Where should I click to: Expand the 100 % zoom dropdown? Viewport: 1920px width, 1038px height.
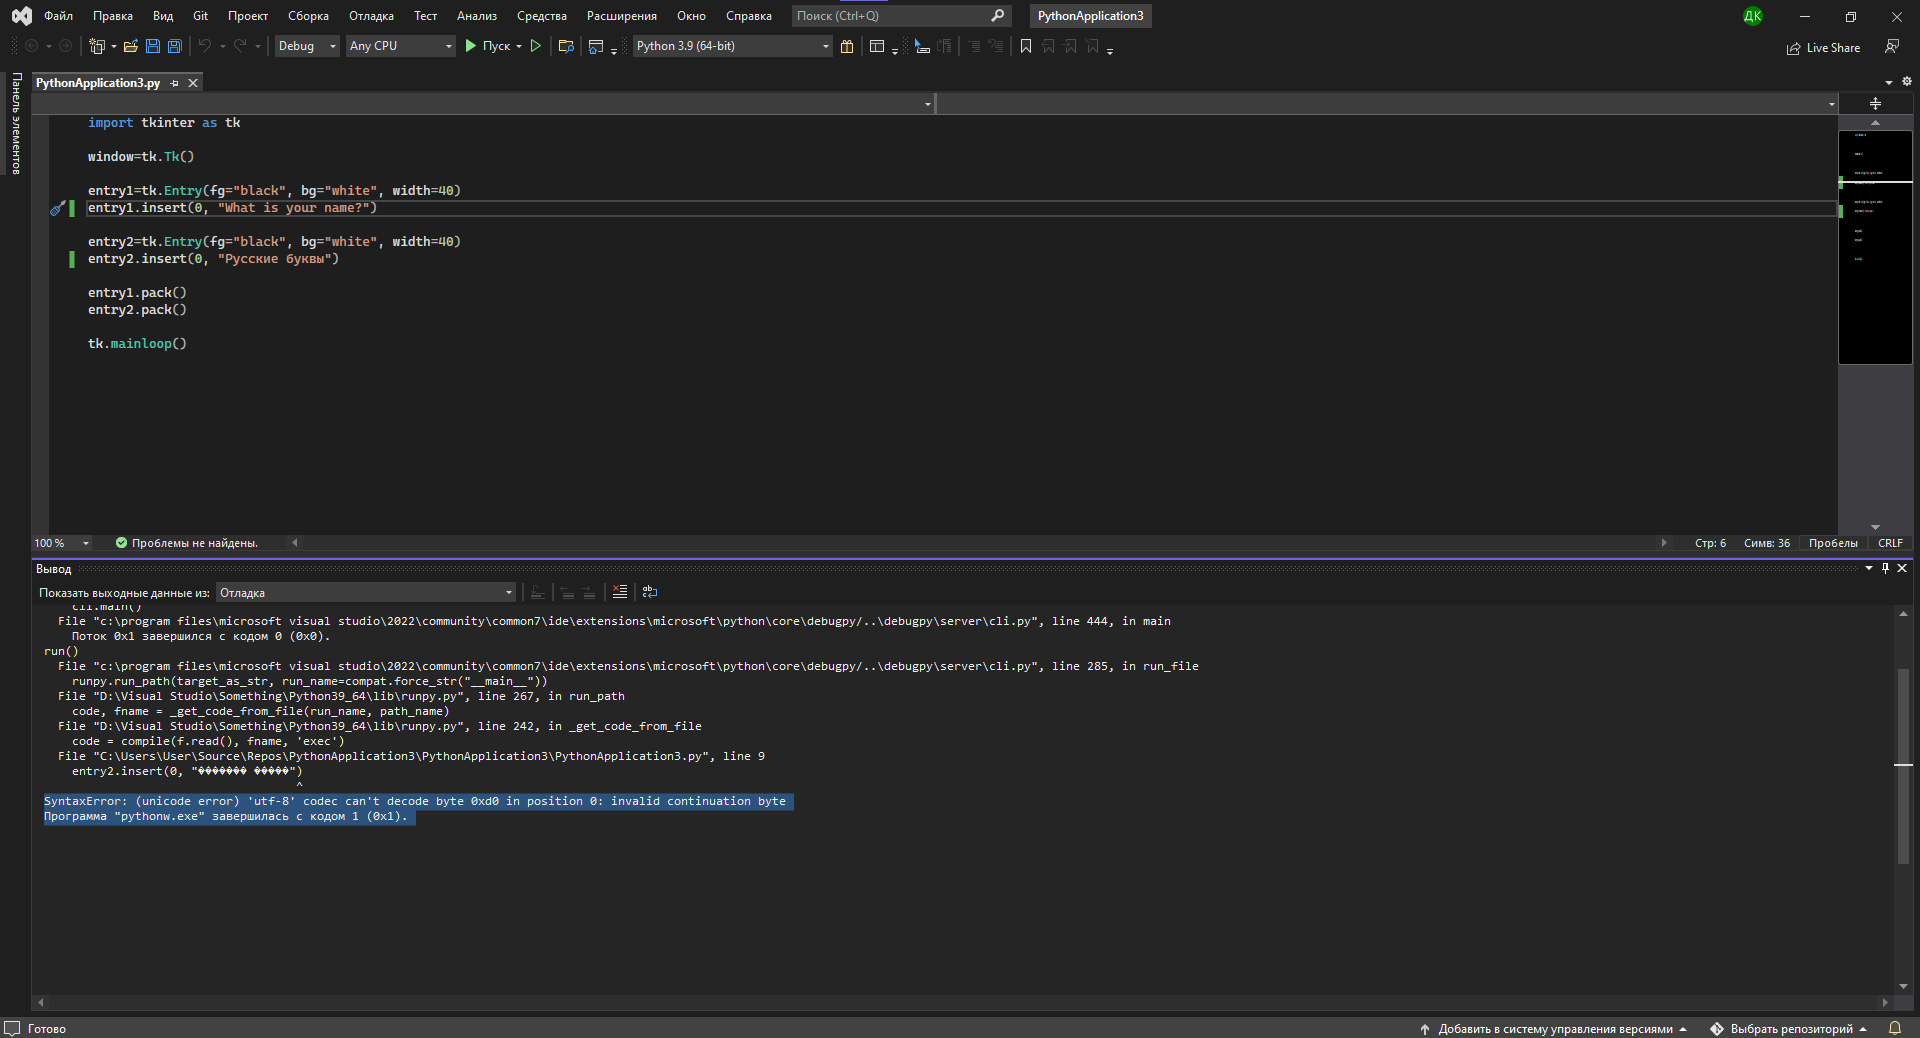click(86, 543)
